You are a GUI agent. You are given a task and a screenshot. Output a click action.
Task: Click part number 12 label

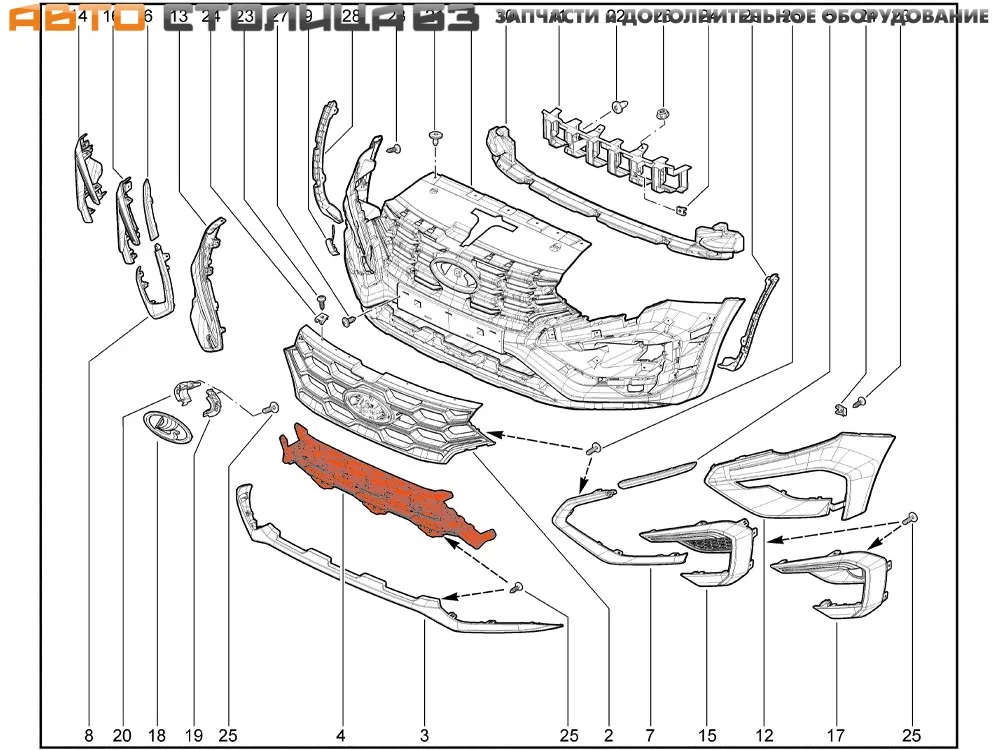[765, 736]
